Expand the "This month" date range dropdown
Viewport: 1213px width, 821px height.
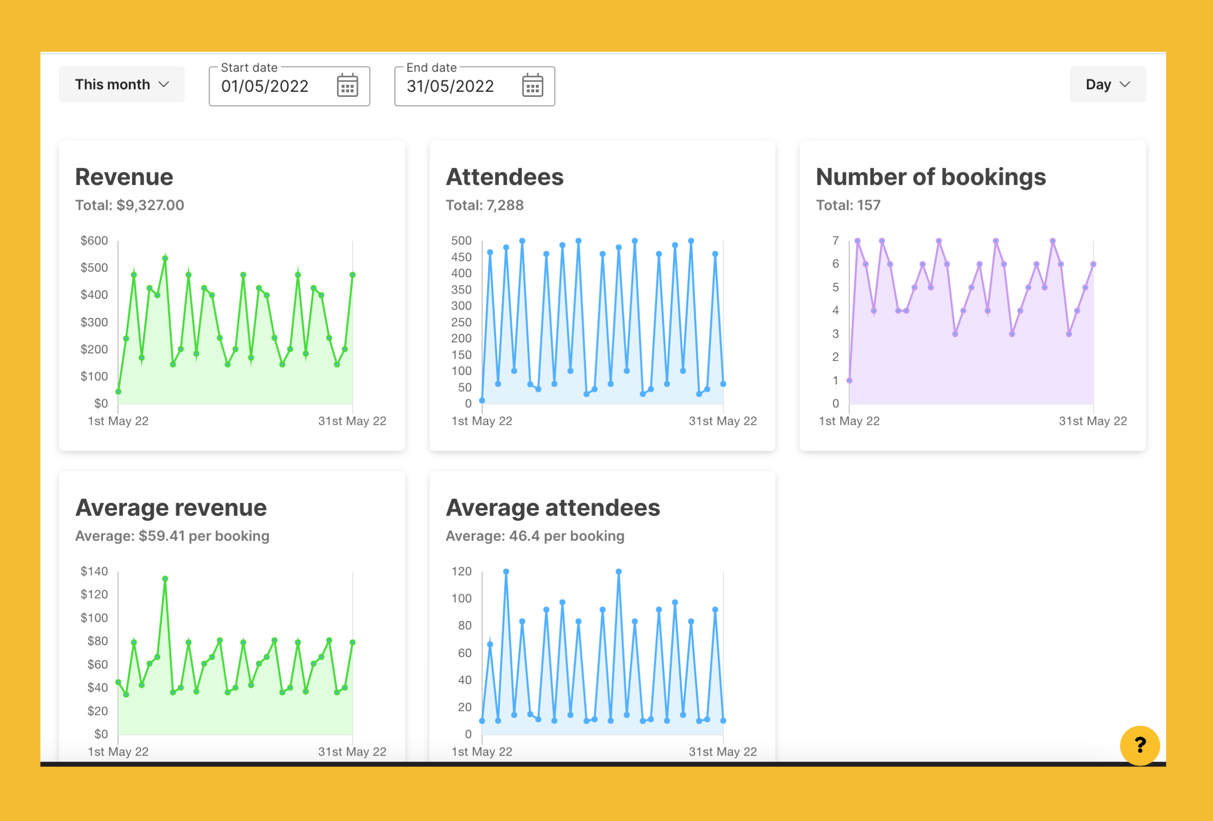121,84
